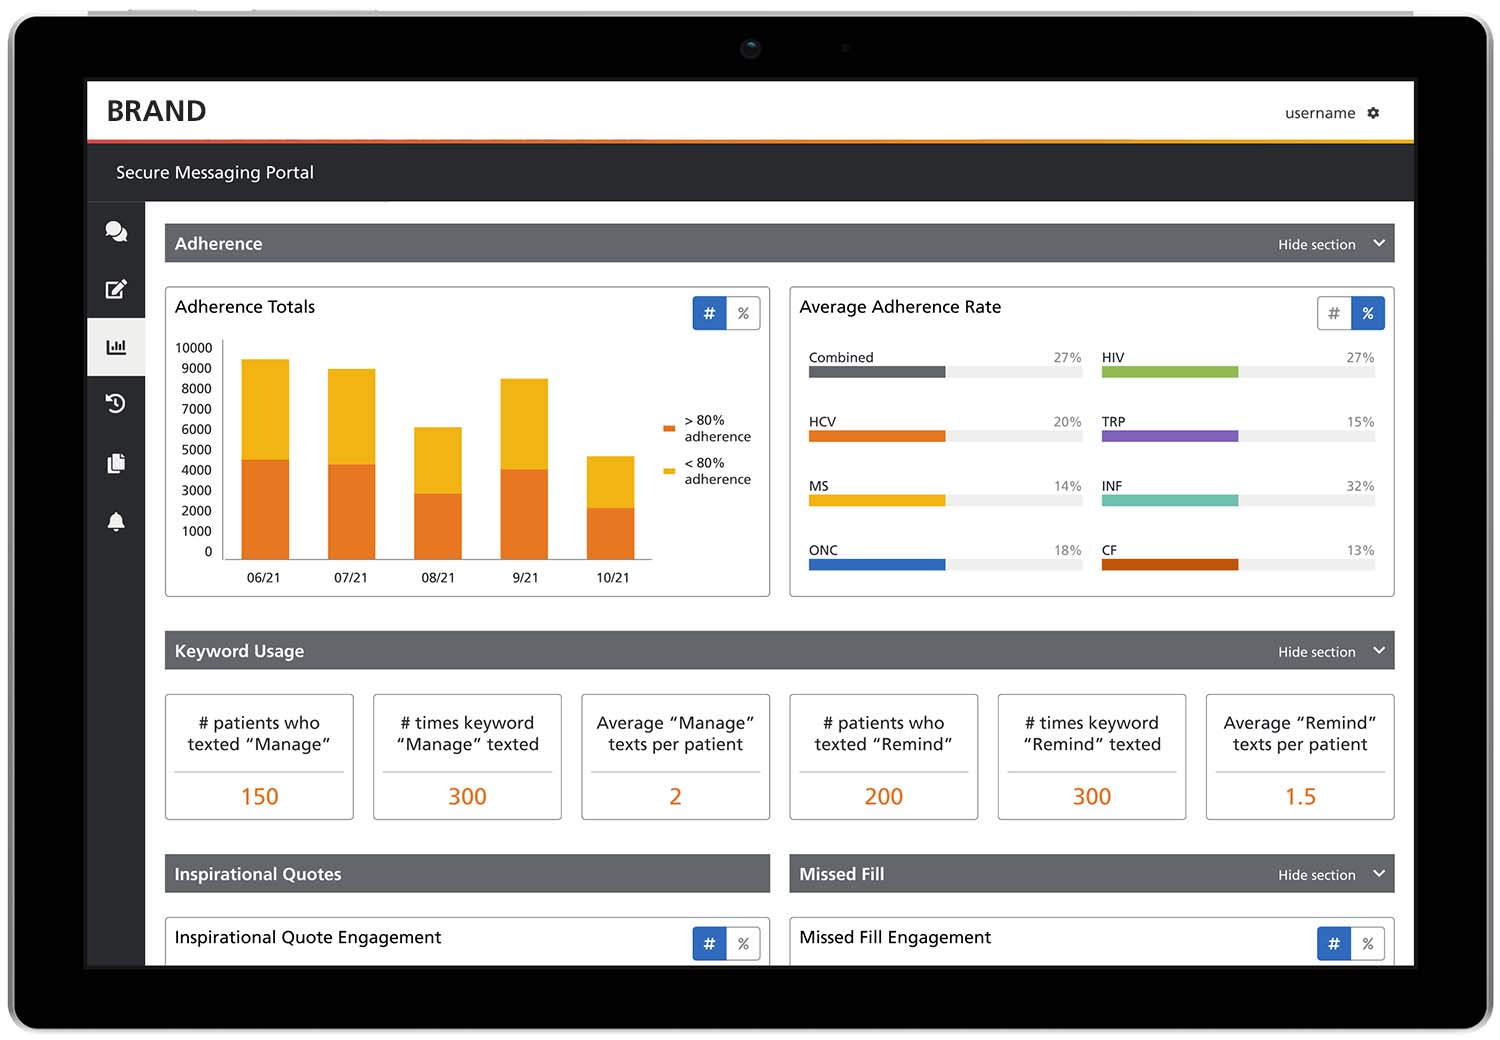
Task: Set Missed Fill Engagement to percent view
Action: tap(1368, 943)
